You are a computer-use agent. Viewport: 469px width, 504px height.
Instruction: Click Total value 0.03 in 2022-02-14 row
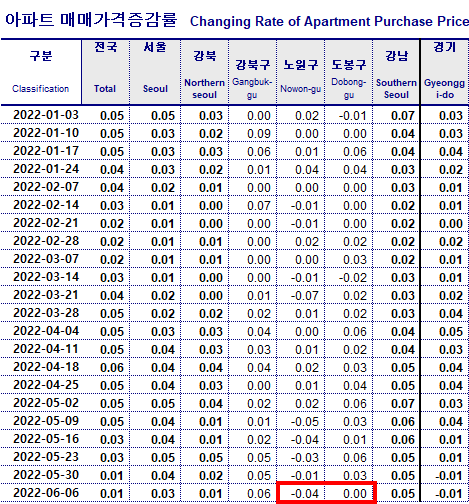click(x=112, y=206)
